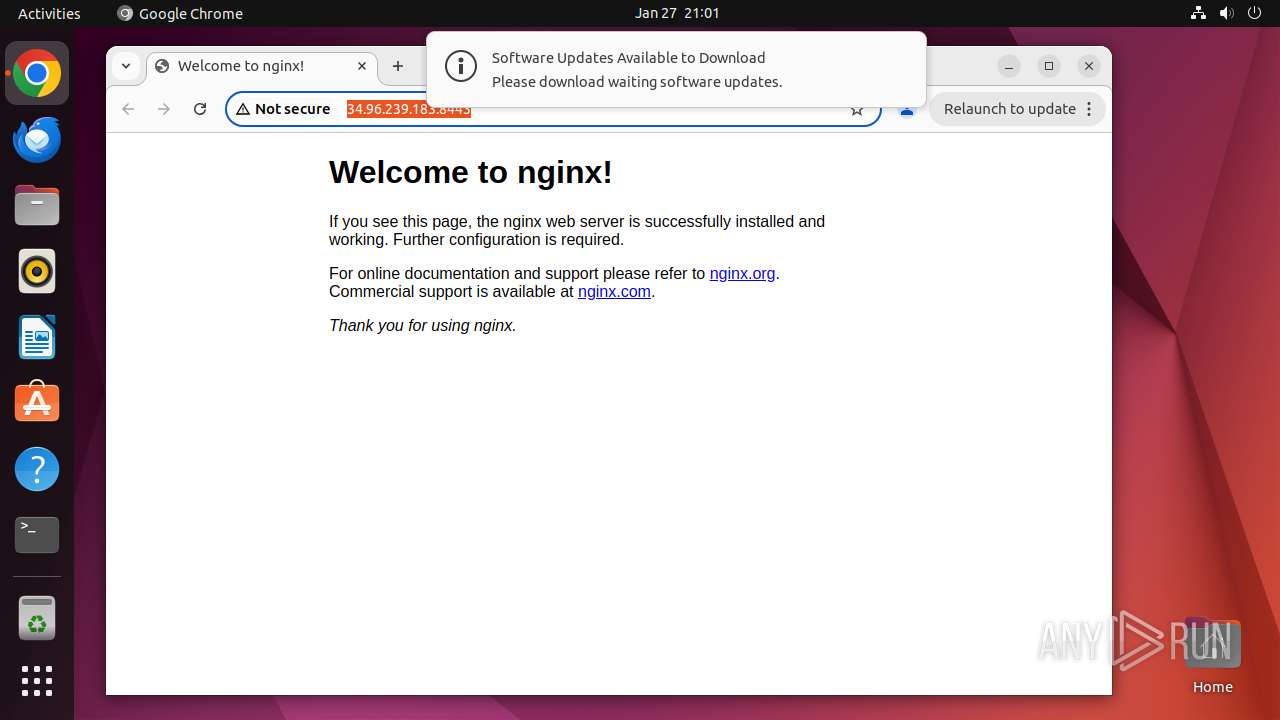Open Ubuntu Software store icon
The image size is (1280, 720).
pyautogui.click(x=37, y=403)
